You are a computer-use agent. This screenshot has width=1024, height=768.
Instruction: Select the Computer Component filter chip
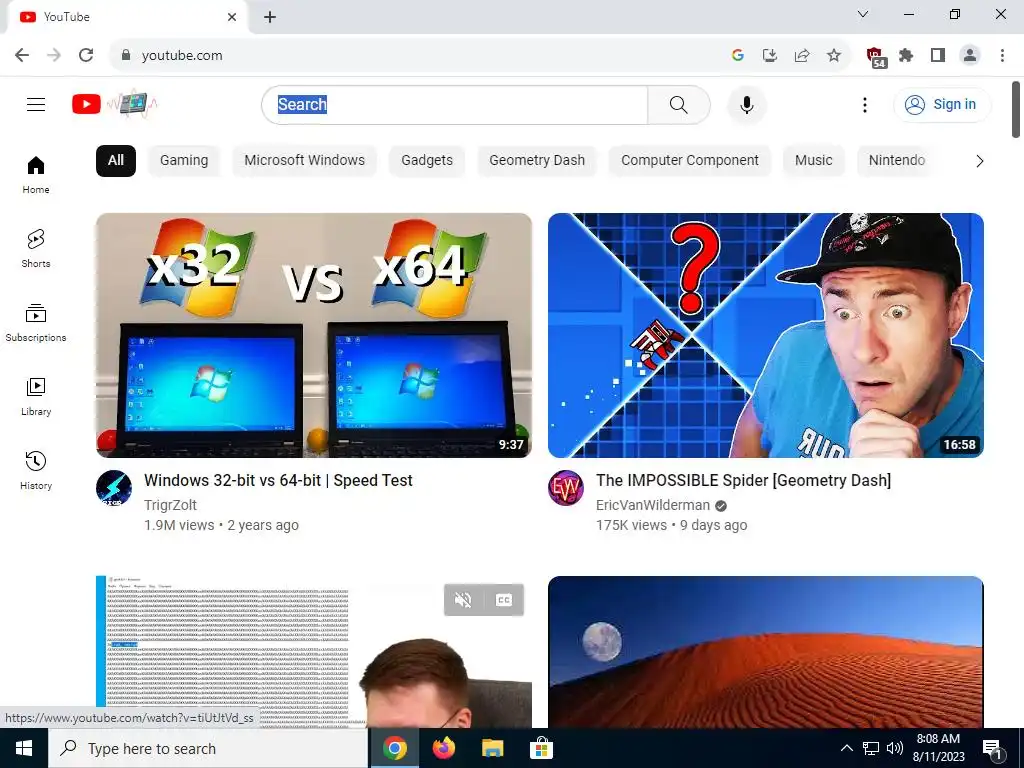coord(690,161)
